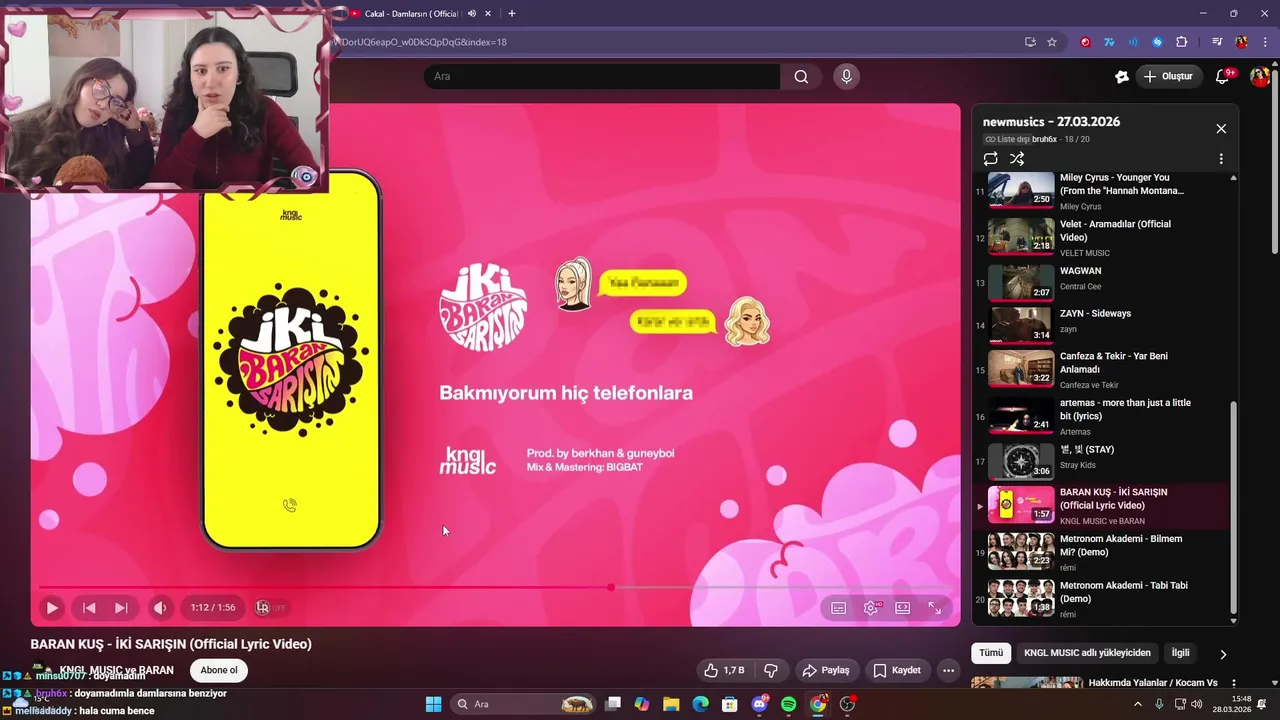Toggle theater mode
Viewport: 1280px width, 720px height.
click(x=903, y=607)
